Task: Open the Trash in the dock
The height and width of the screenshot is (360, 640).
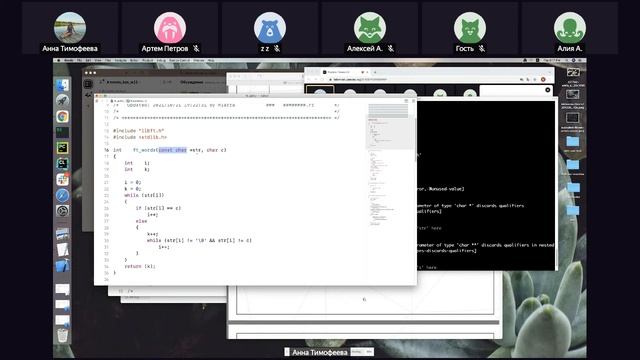Action: pos(62,336)
